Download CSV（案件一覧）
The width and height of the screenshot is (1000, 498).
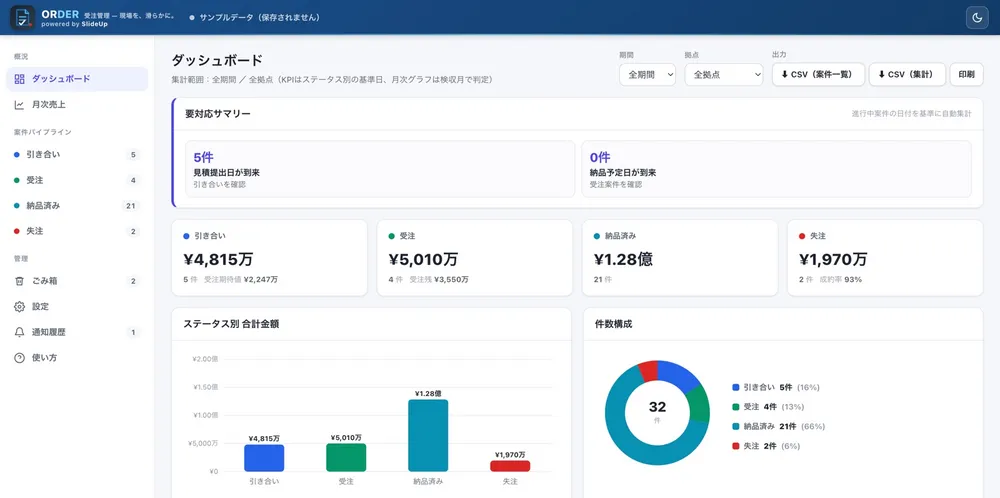tap(818, 75)
